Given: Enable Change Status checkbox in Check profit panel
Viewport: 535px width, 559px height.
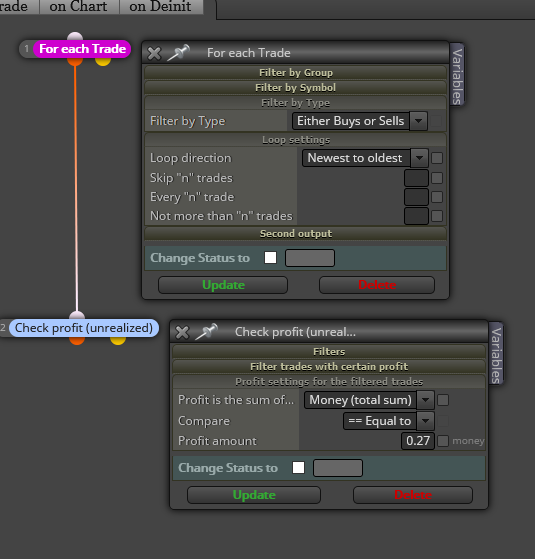Looking at the screenshot, I should point(298,467).
